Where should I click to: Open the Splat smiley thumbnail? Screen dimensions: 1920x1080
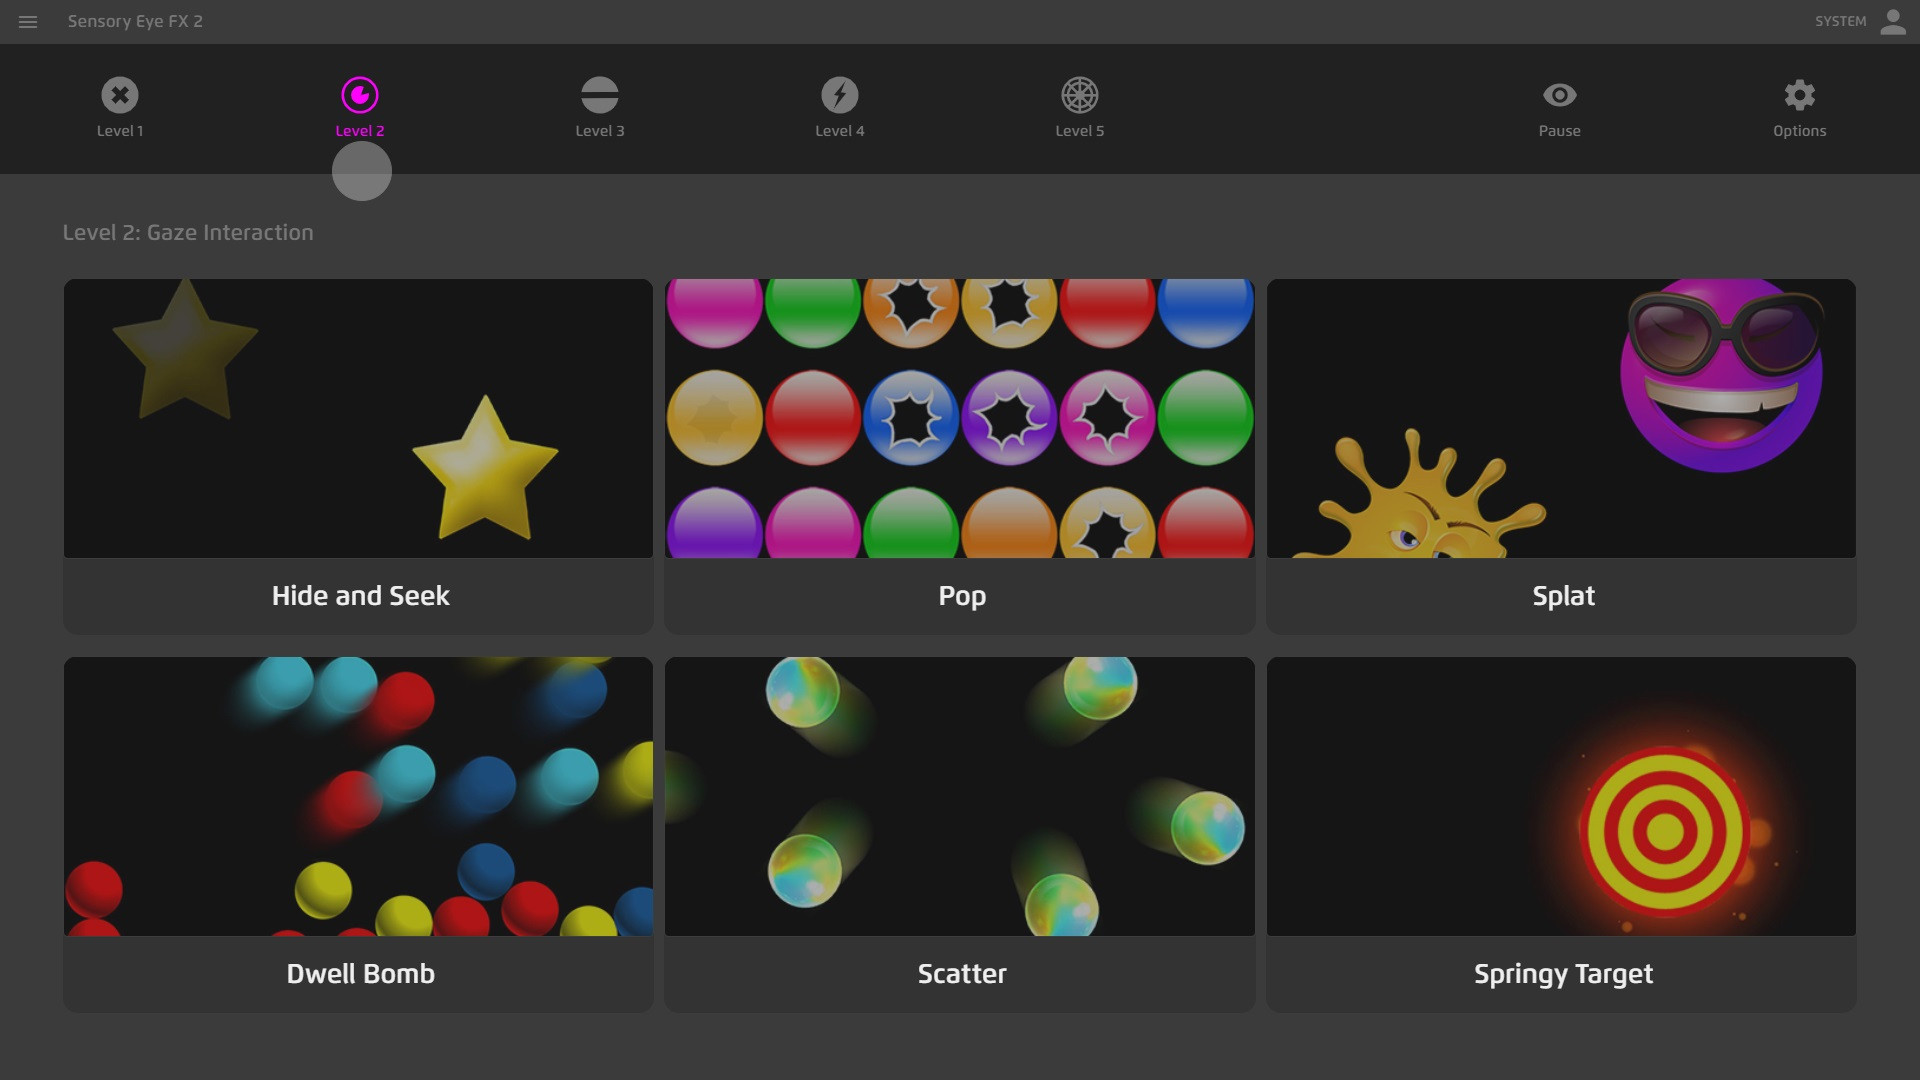tap(1561, 418)
